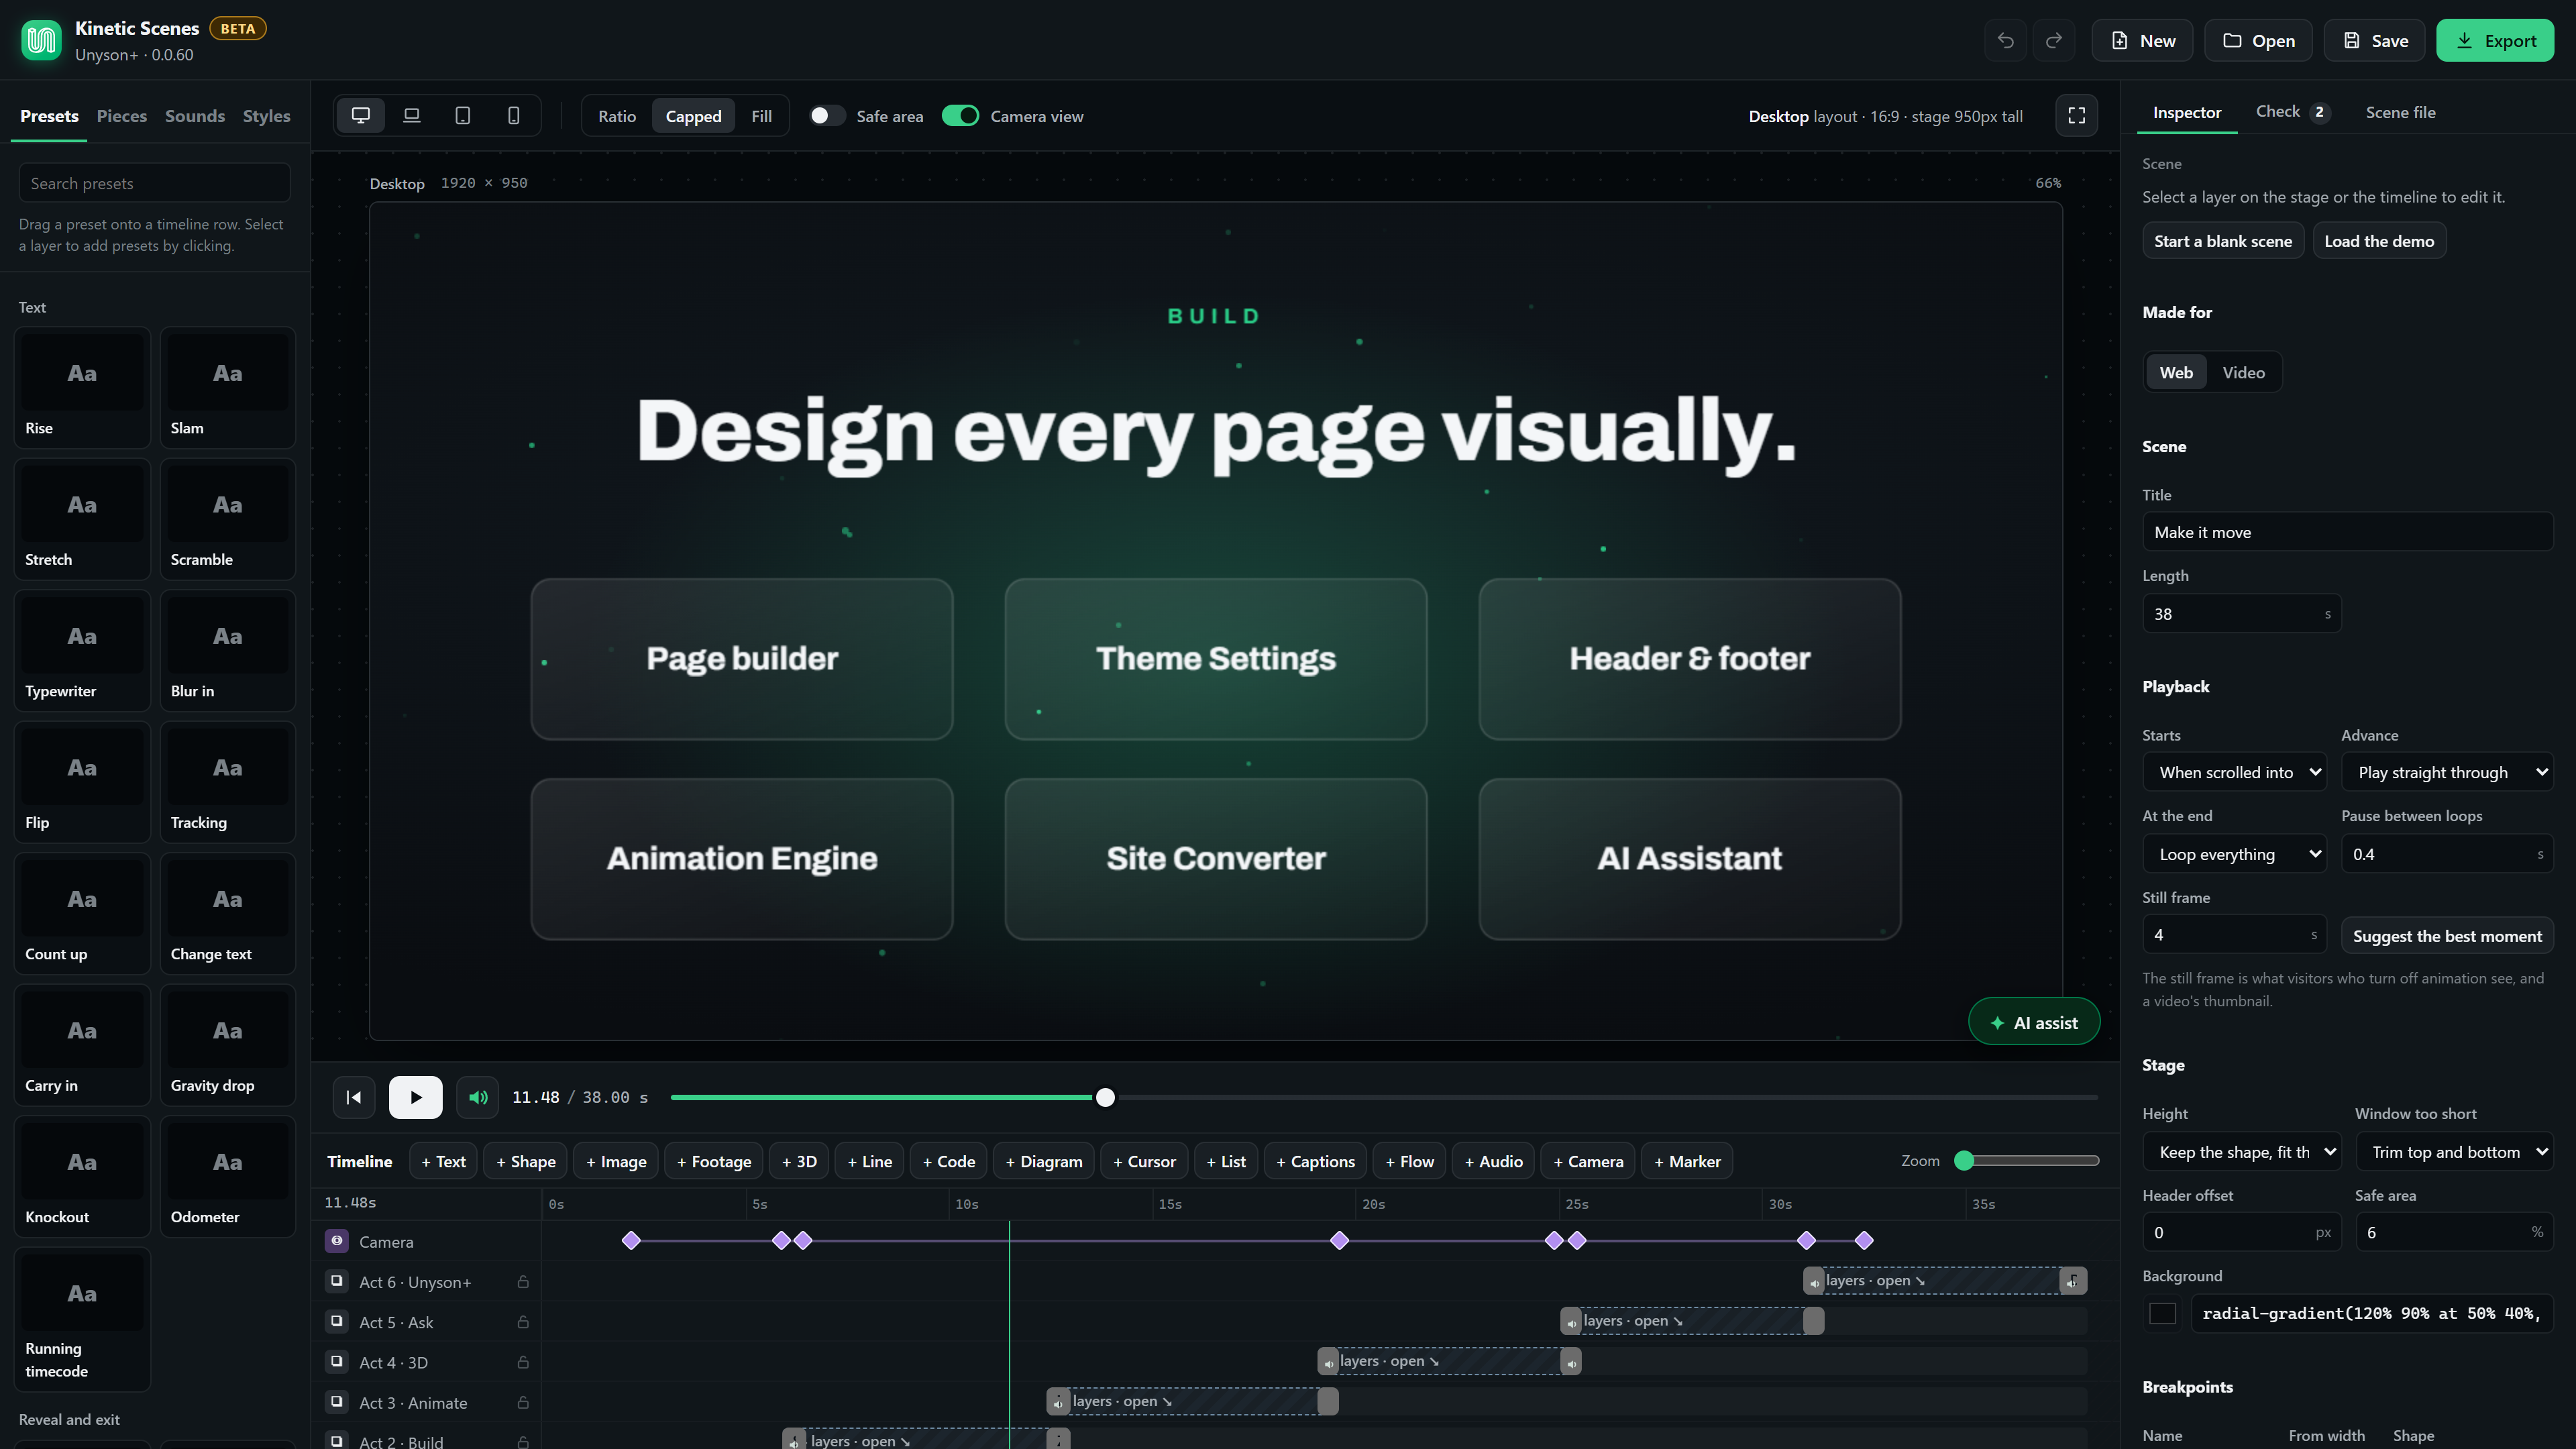Viewport: 2576px width, 1449px height.
Task: Play the scene preview
Action: pyautogui.click(x=415, y=1097)
